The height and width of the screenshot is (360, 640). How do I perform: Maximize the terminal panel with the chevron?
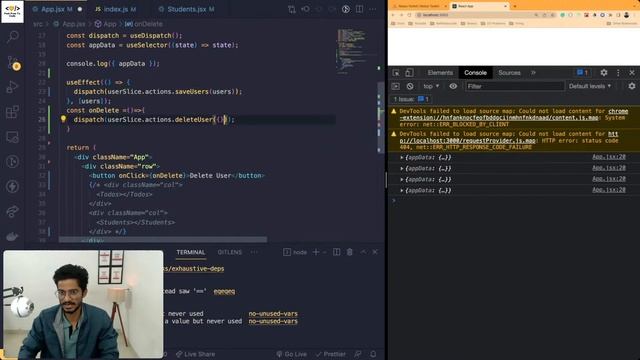(x=363, y=252)
